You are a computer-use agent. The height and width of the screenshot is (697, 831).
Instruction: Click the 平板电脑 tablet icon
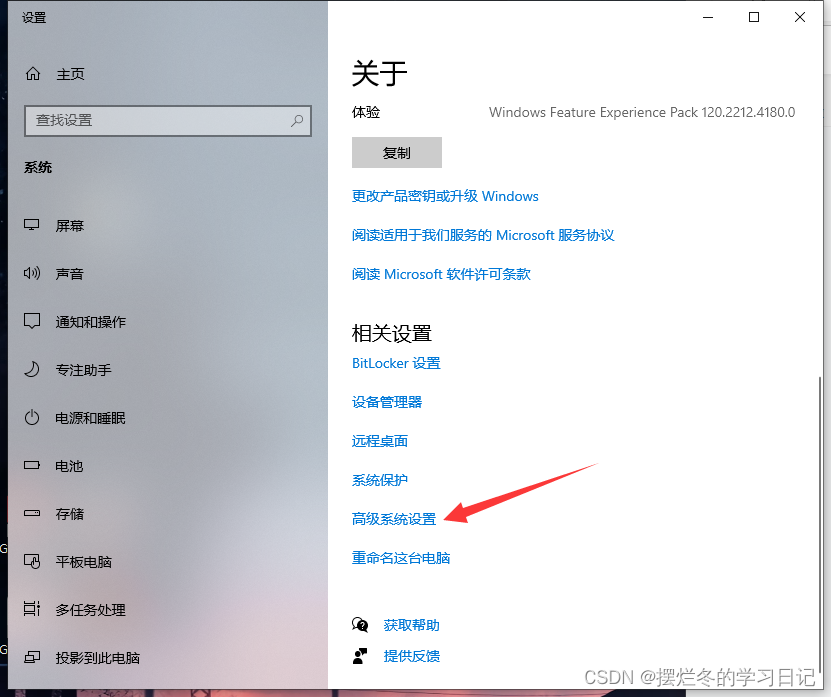point(32,561)
